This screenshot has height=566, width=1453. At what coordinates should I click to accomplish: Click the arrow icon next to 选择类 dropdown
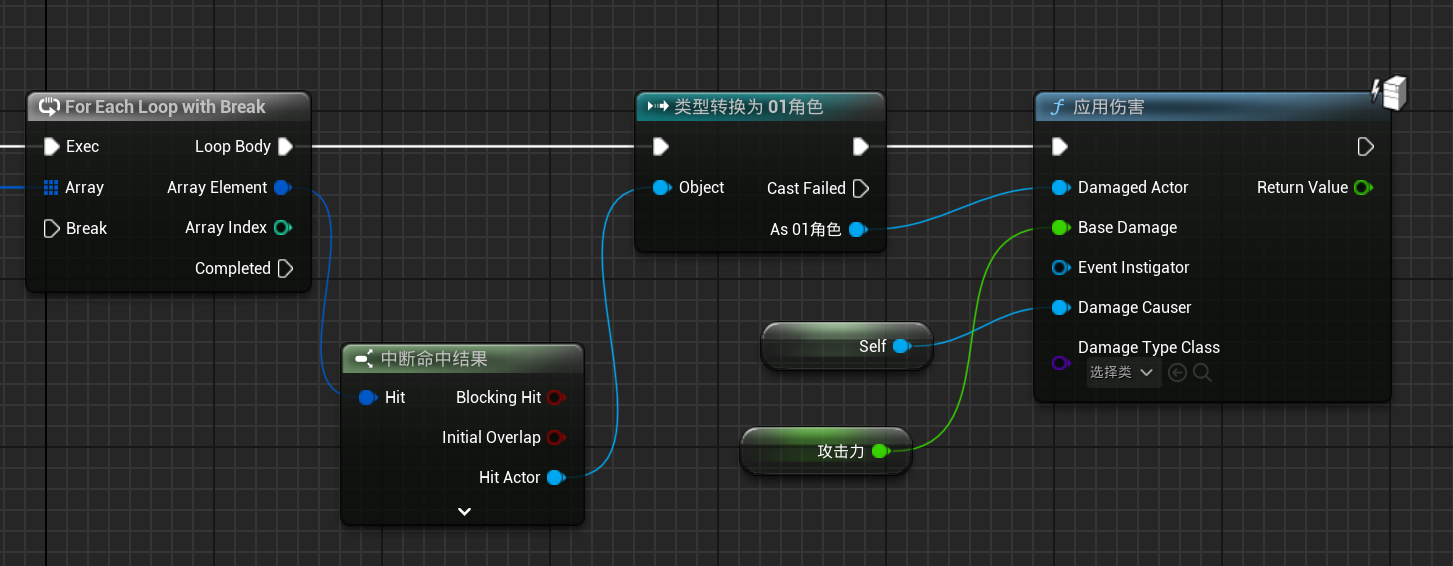point(1177,373)
